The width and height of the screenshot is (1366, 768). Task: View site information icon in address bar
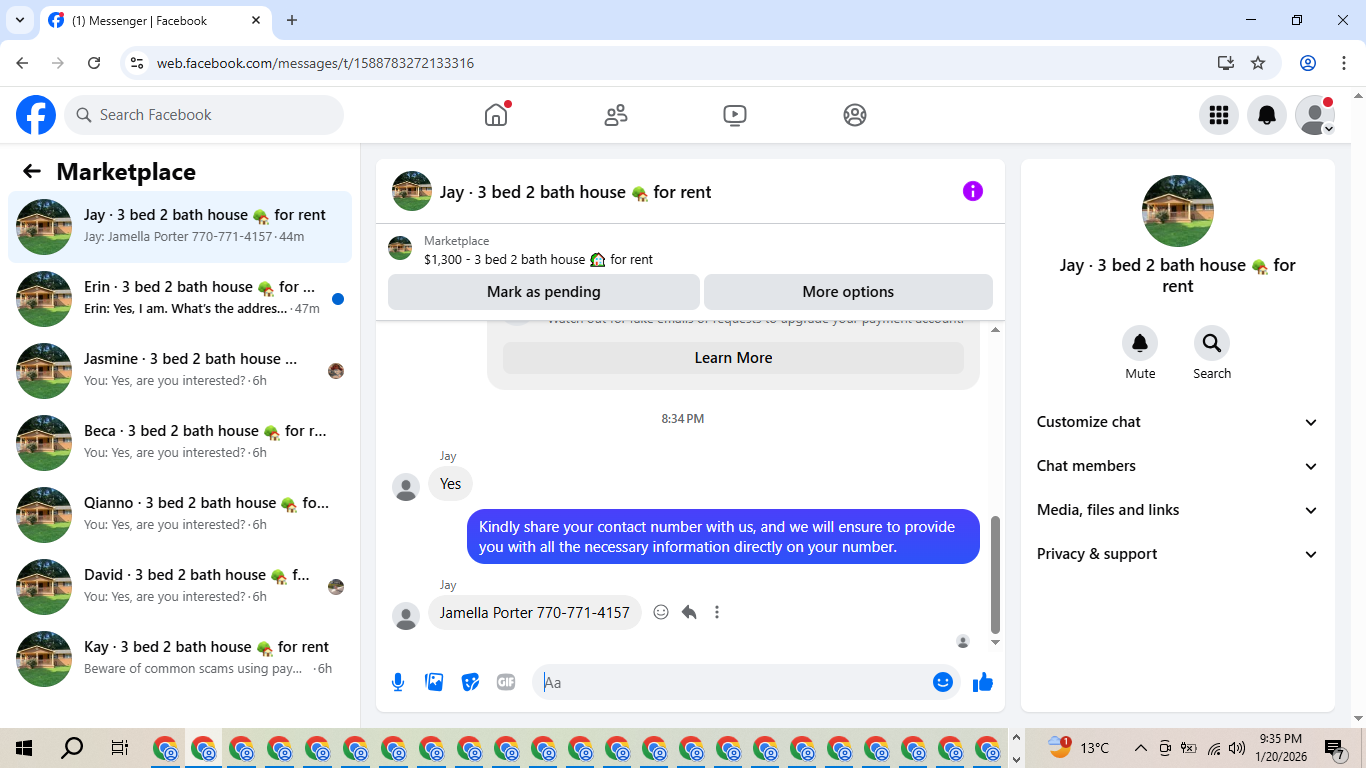[x=138, y=63]
